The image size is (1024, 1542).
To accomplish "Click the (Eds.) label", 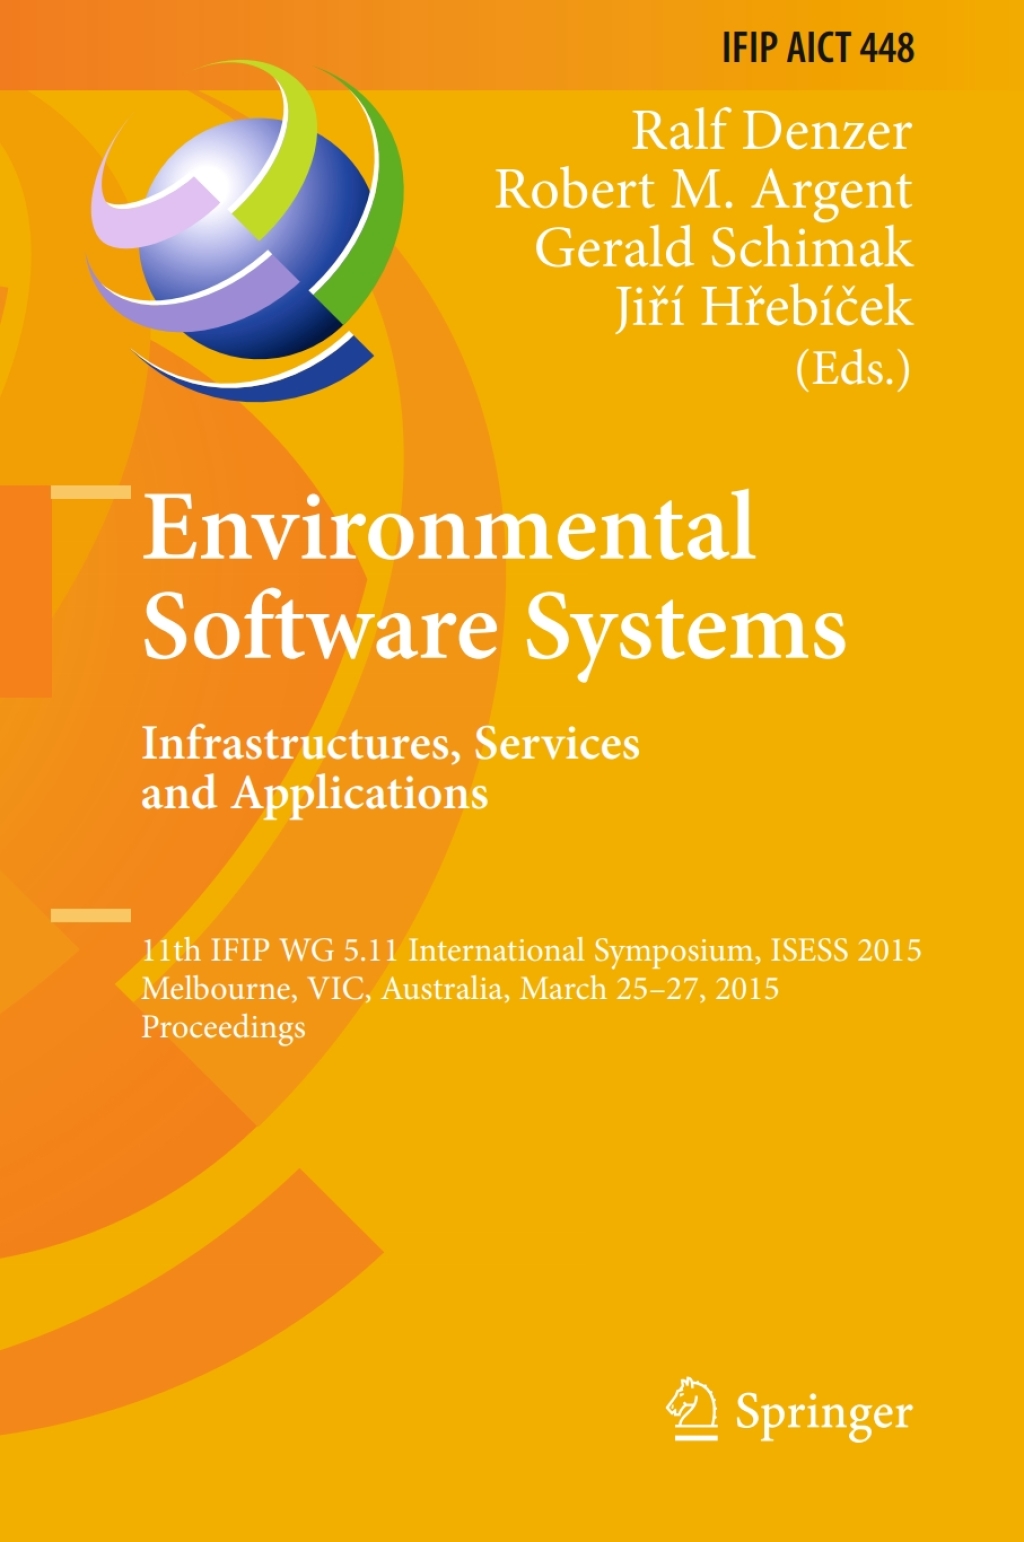I will click(853, 368).
